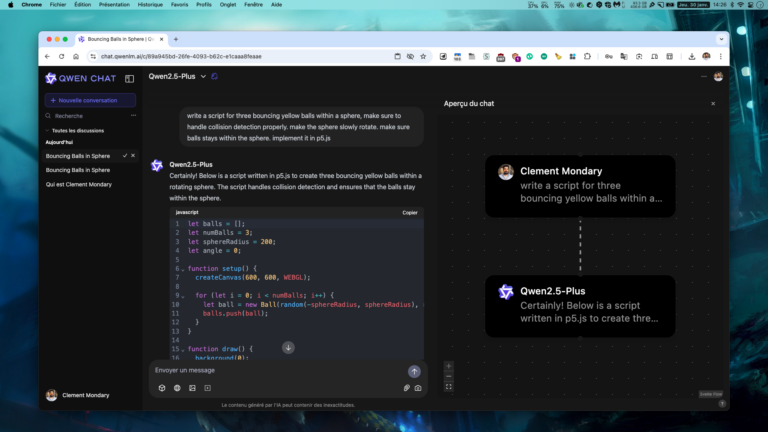Viewport: 768px width, 432px height.
Task: Click the QWEN CHAT logo
Action: (81, 78)
